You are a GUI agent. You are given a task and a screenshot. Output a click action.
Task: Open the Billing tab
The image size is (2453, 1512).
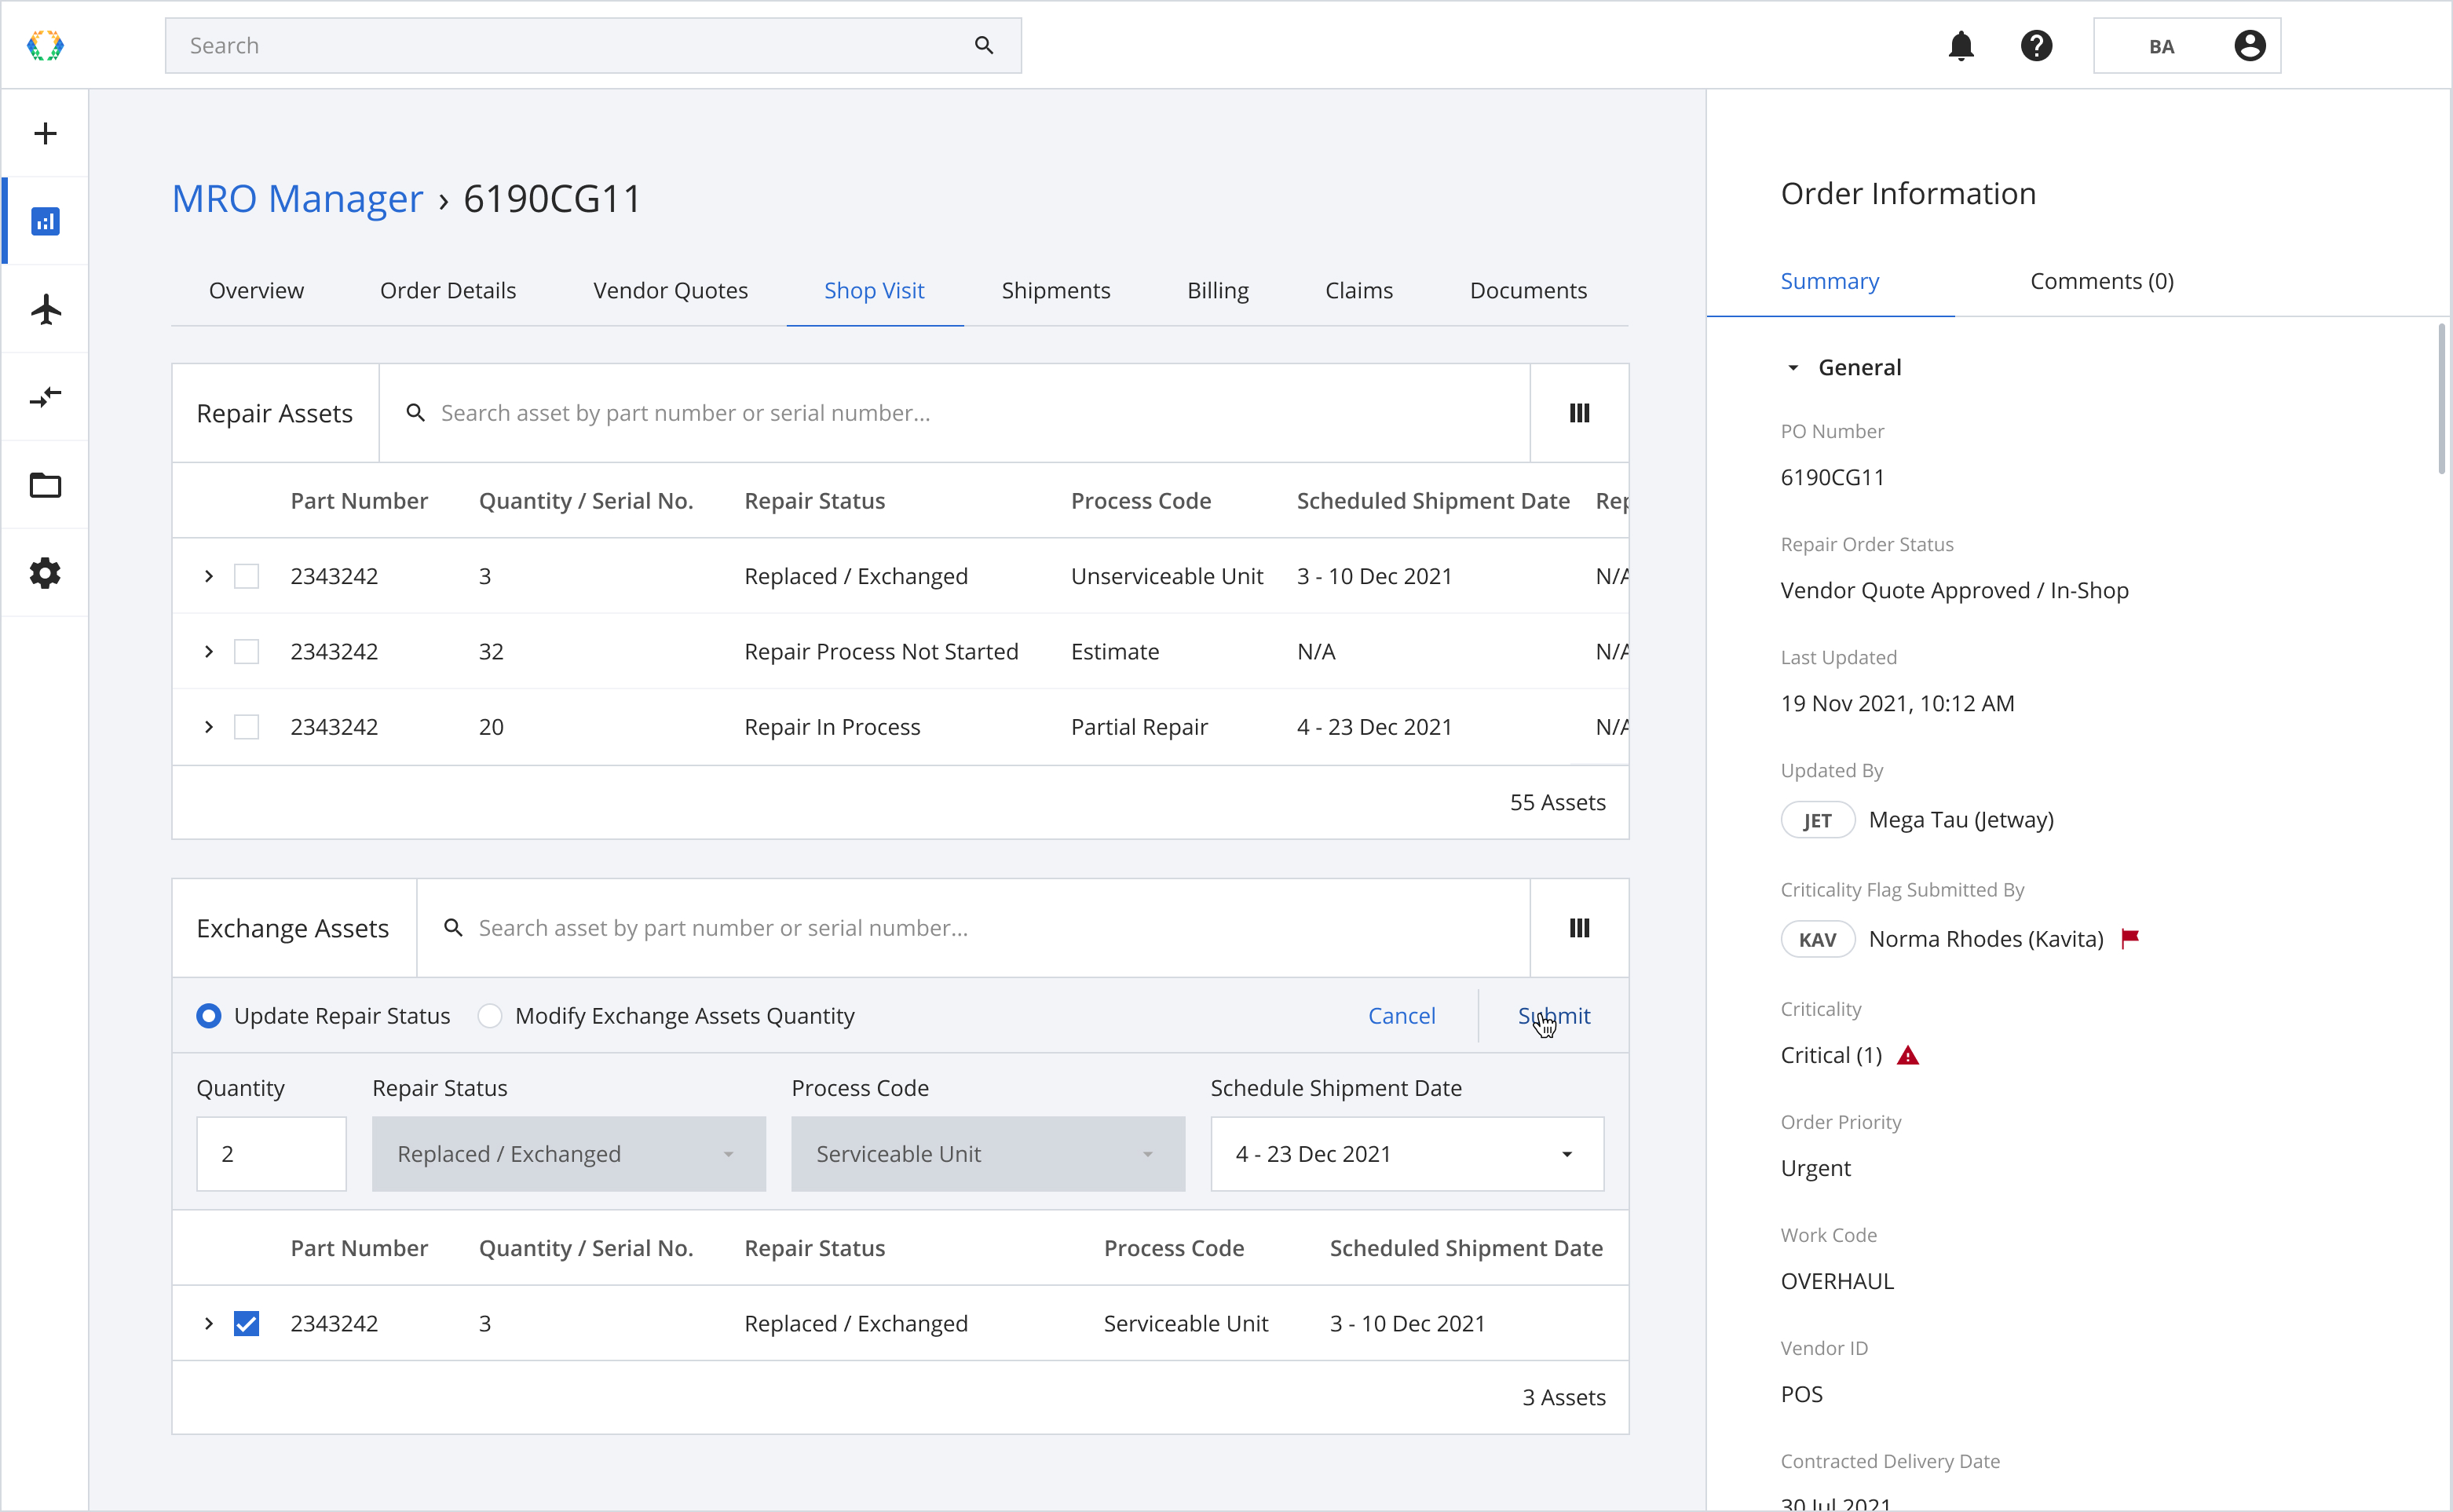1218,291
